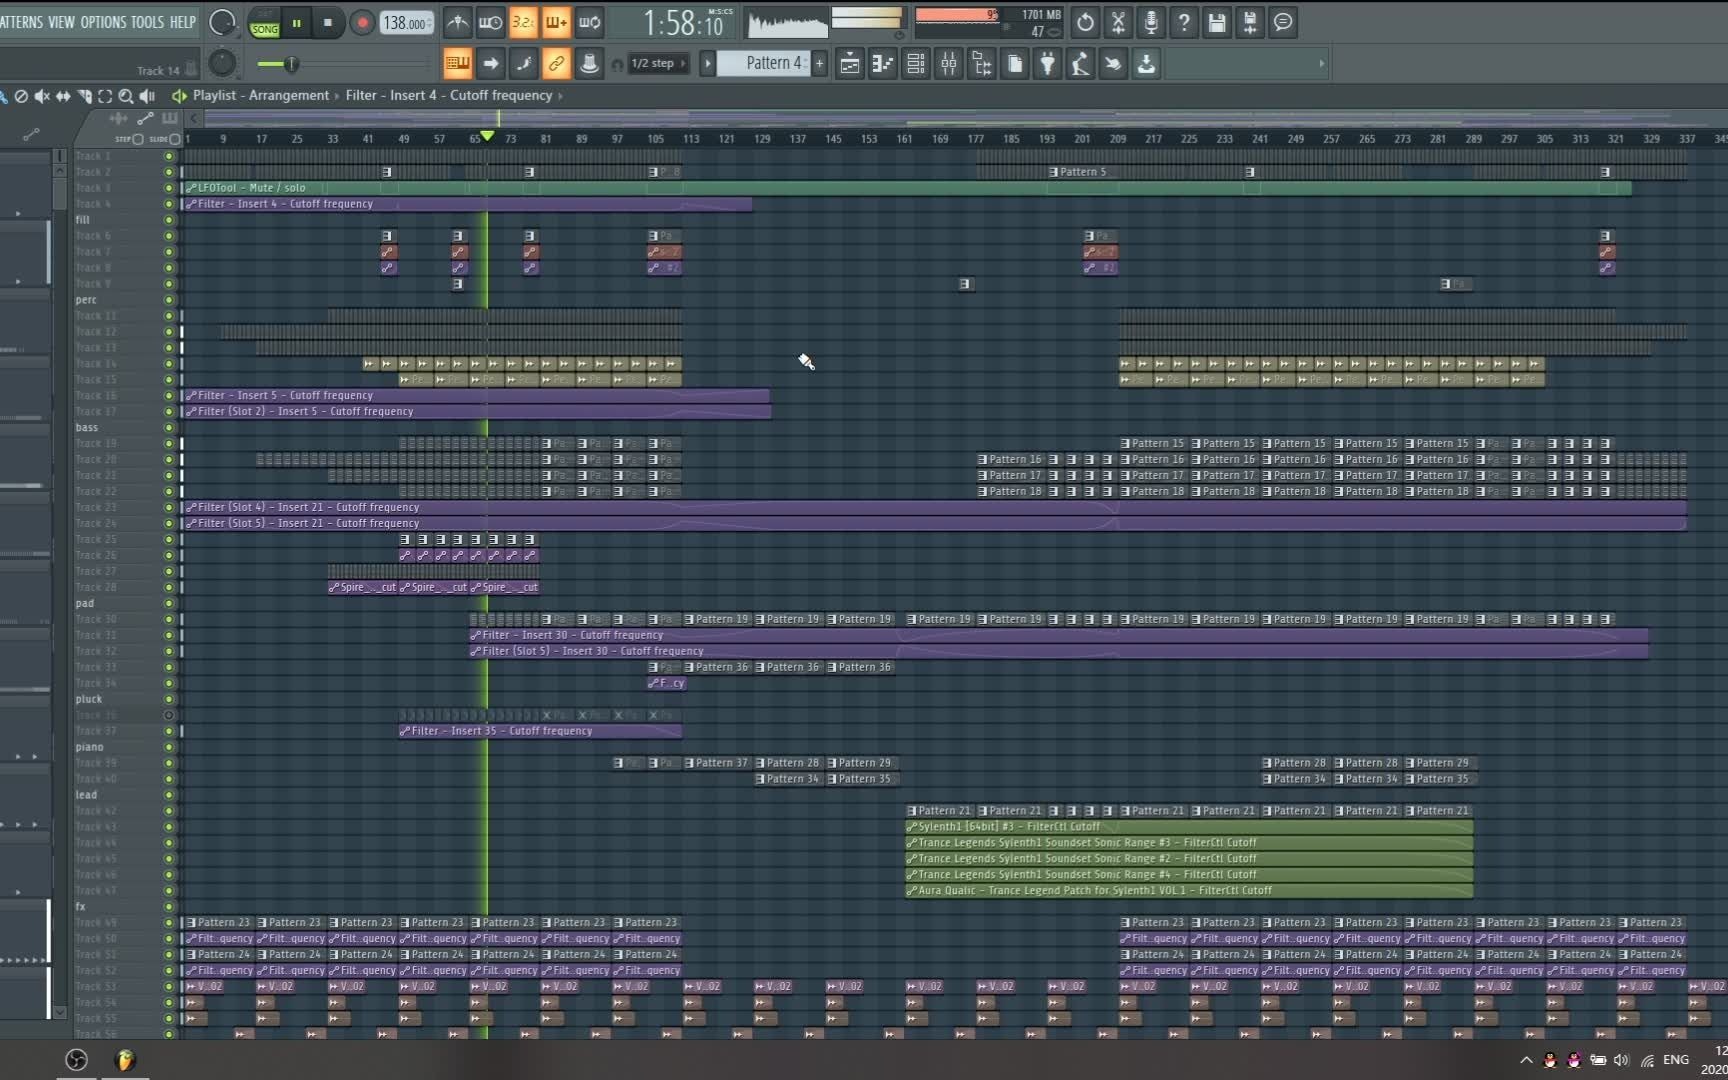Viewport: 1728px width, 1080px height.
Task: Mute the pluck track green LED
Action: (x=168, y=700)
